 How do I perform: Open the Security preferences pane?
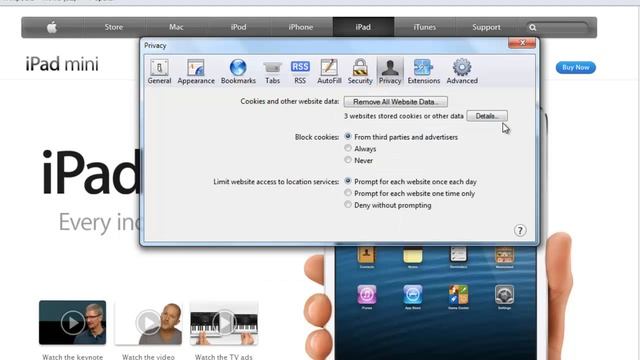[360, 71]
